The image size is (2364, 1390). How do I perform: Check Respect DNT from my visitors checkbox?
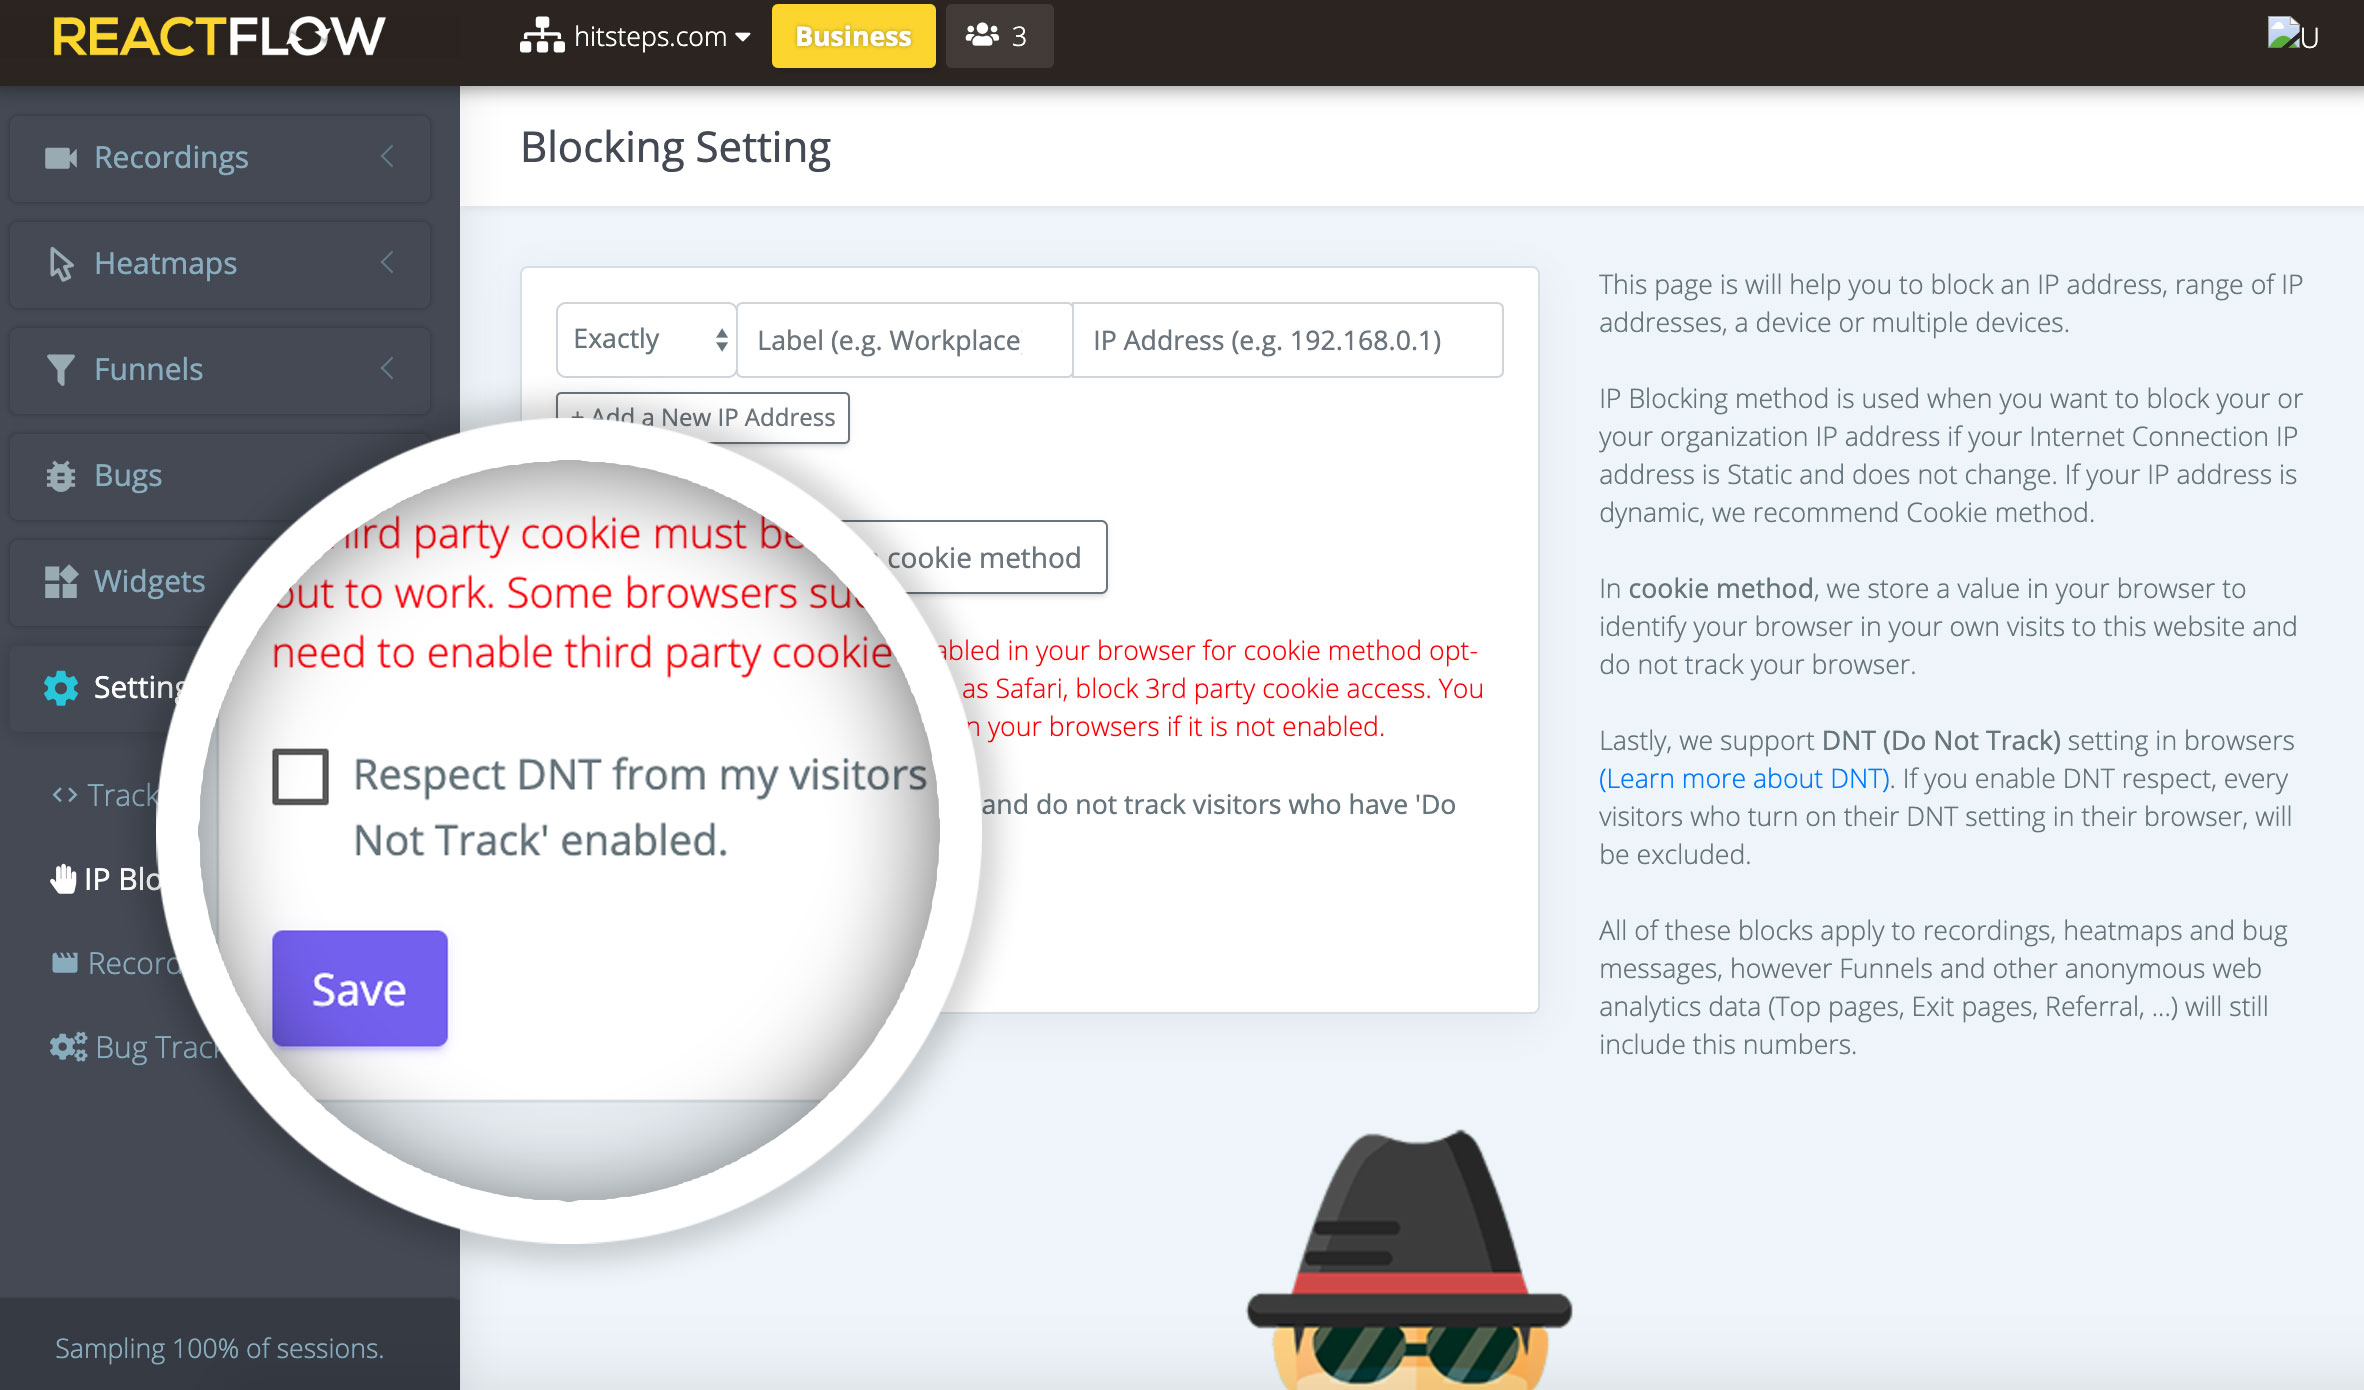coord(300,776)
